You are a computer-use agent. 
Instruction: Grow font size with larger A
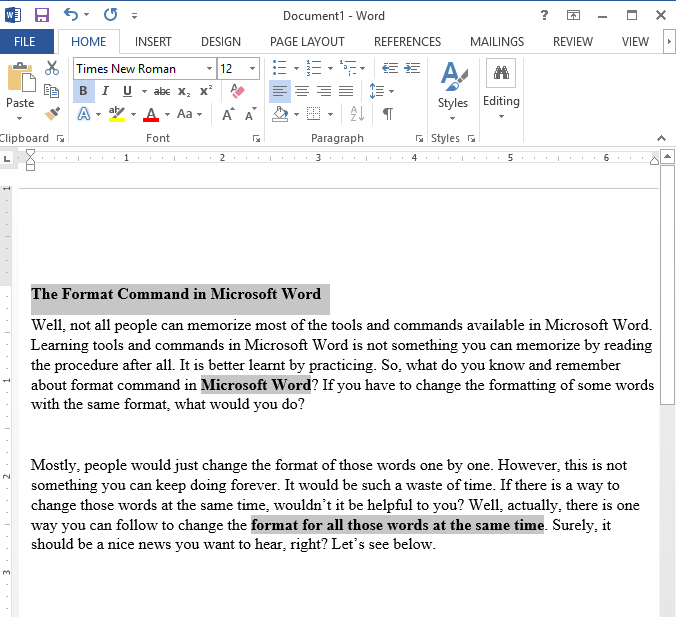(x=228, y=114)
